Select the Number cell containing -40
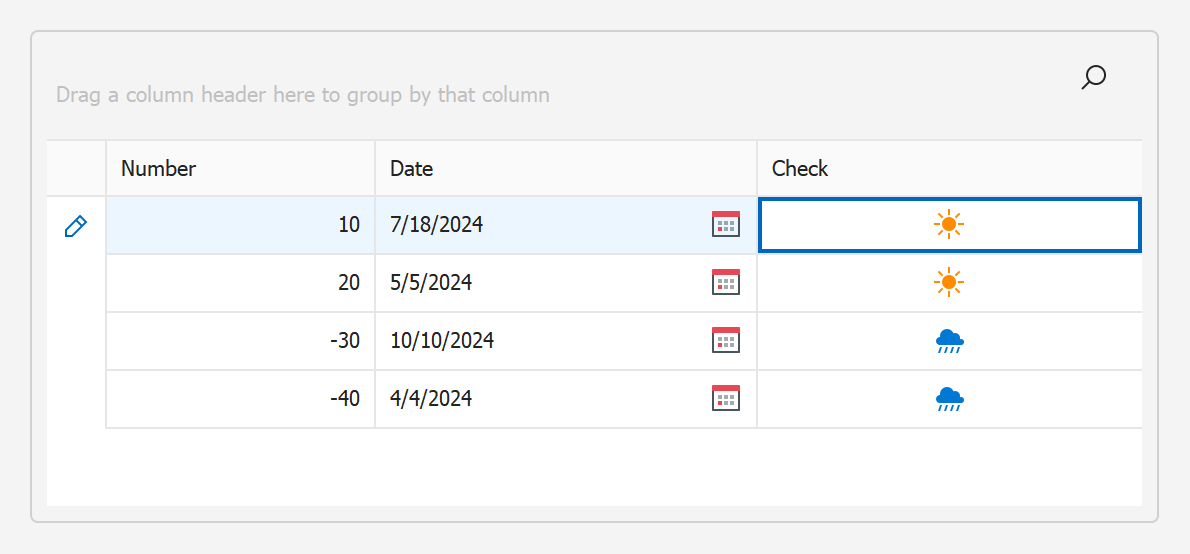Viewport: 1190px width, 554px height. [x=240, y=399]
